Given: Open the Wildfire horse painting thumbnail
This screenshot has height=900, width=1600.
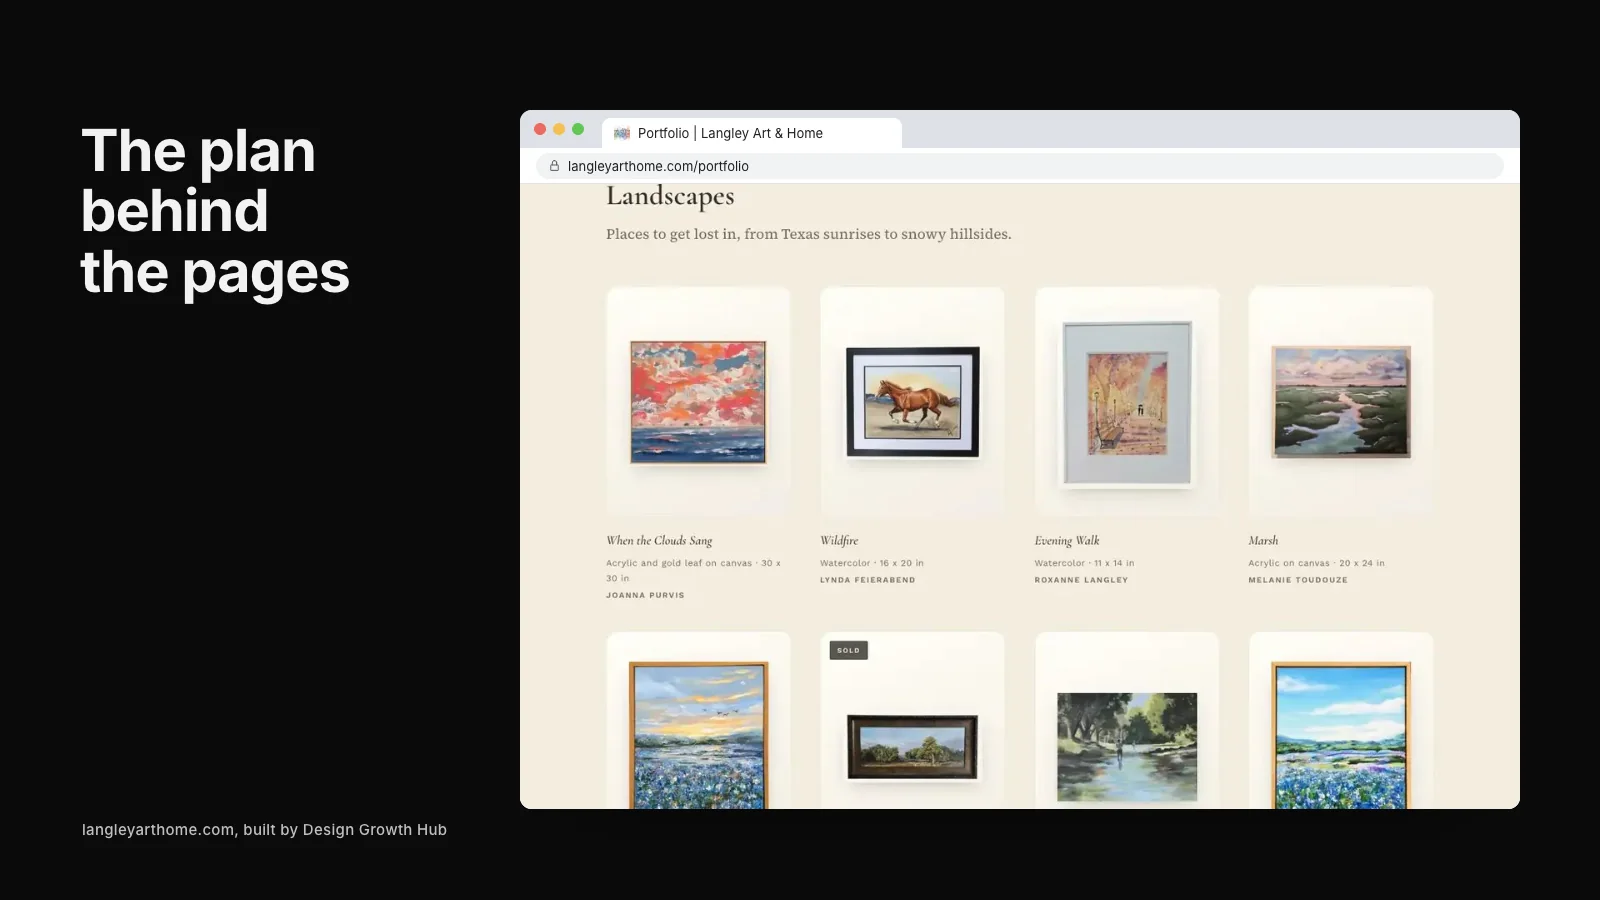Looking at the screenshot, I should click(912, 402).
